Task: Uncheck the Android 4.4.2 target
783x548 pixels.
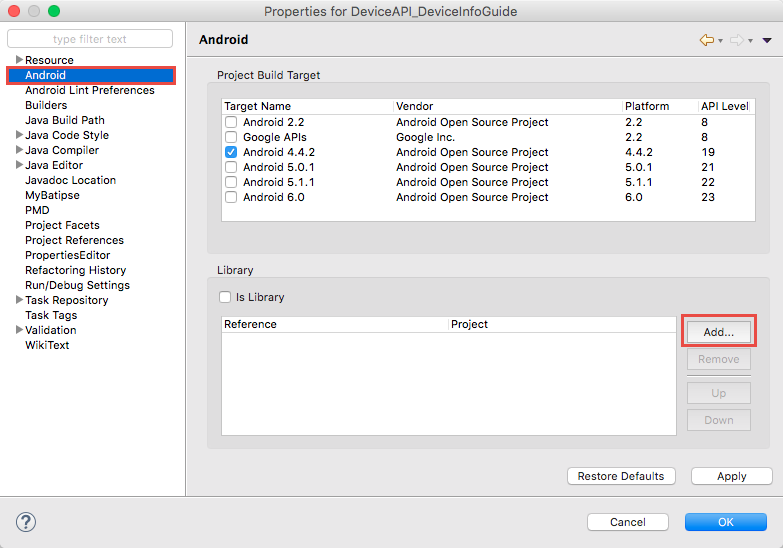Action: tap(231, 152)
